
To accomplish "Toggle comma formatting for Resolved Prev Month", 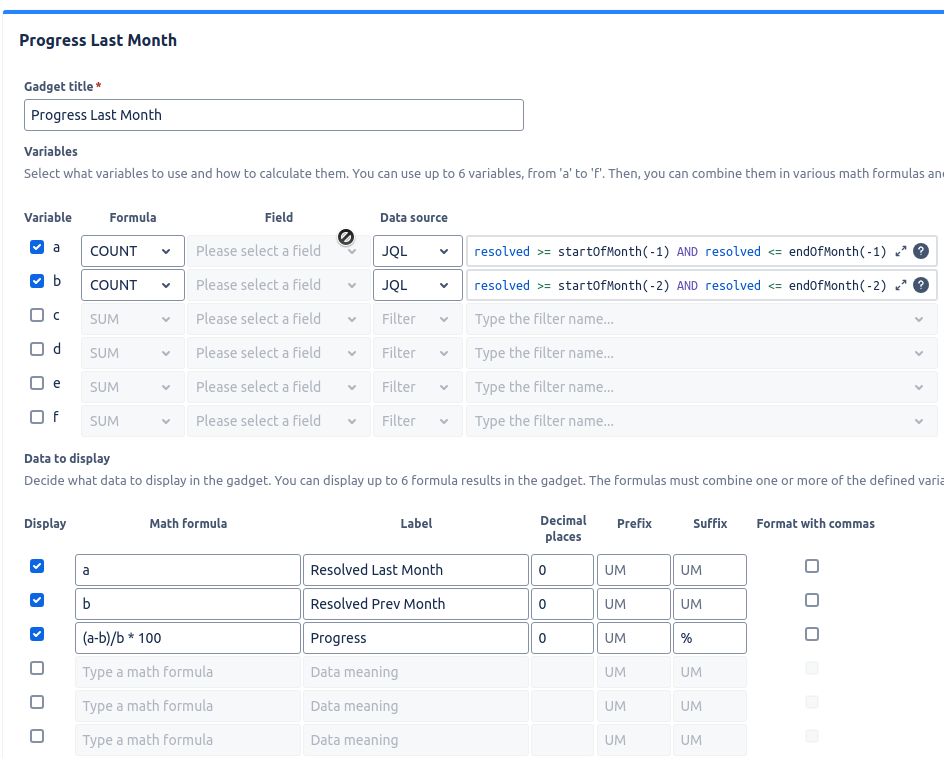I will [812, 600].
